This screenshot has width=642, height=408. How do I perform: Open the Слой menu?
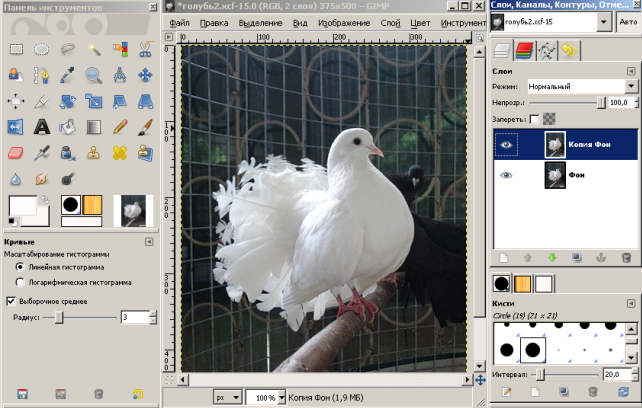pyautogui.click(x=390, y=23)
